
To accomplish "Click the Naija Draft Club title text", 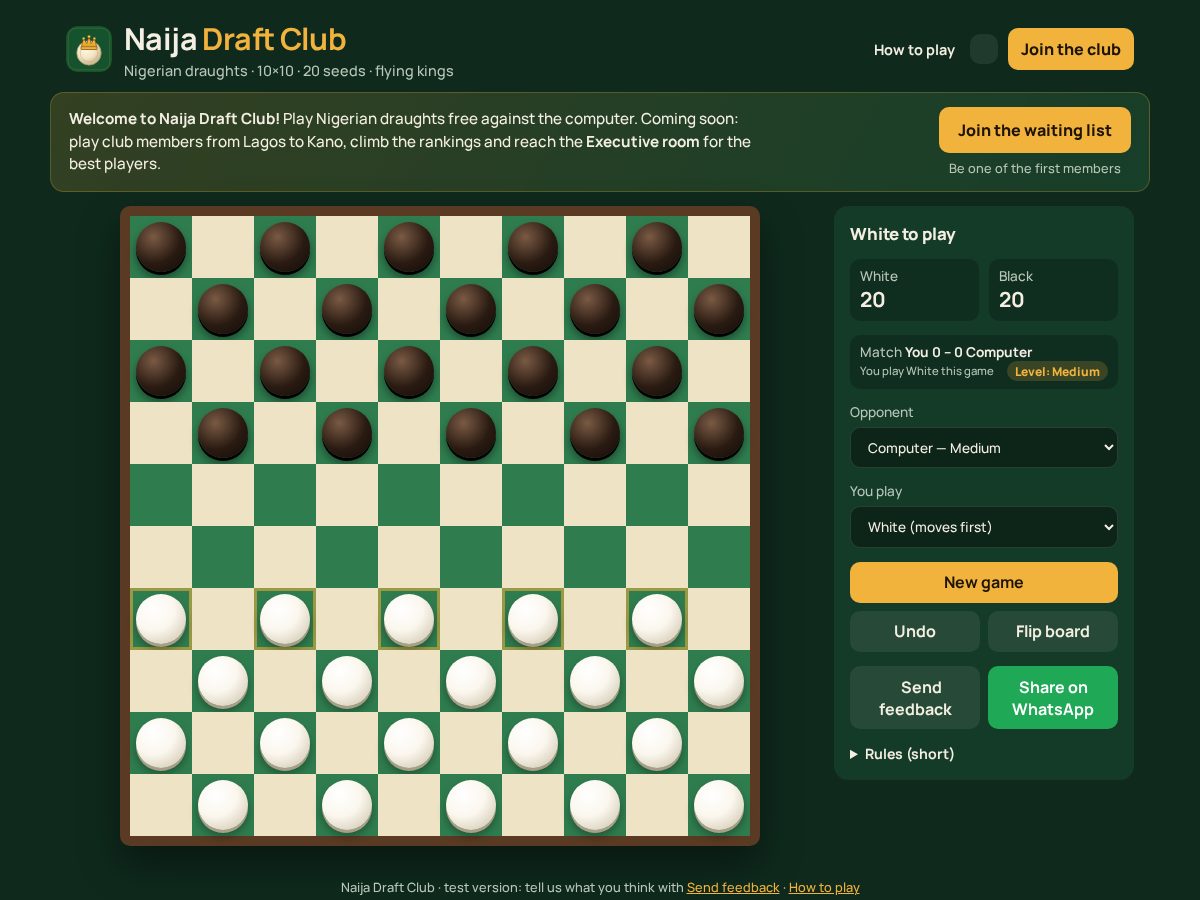I will pos(235,40).
